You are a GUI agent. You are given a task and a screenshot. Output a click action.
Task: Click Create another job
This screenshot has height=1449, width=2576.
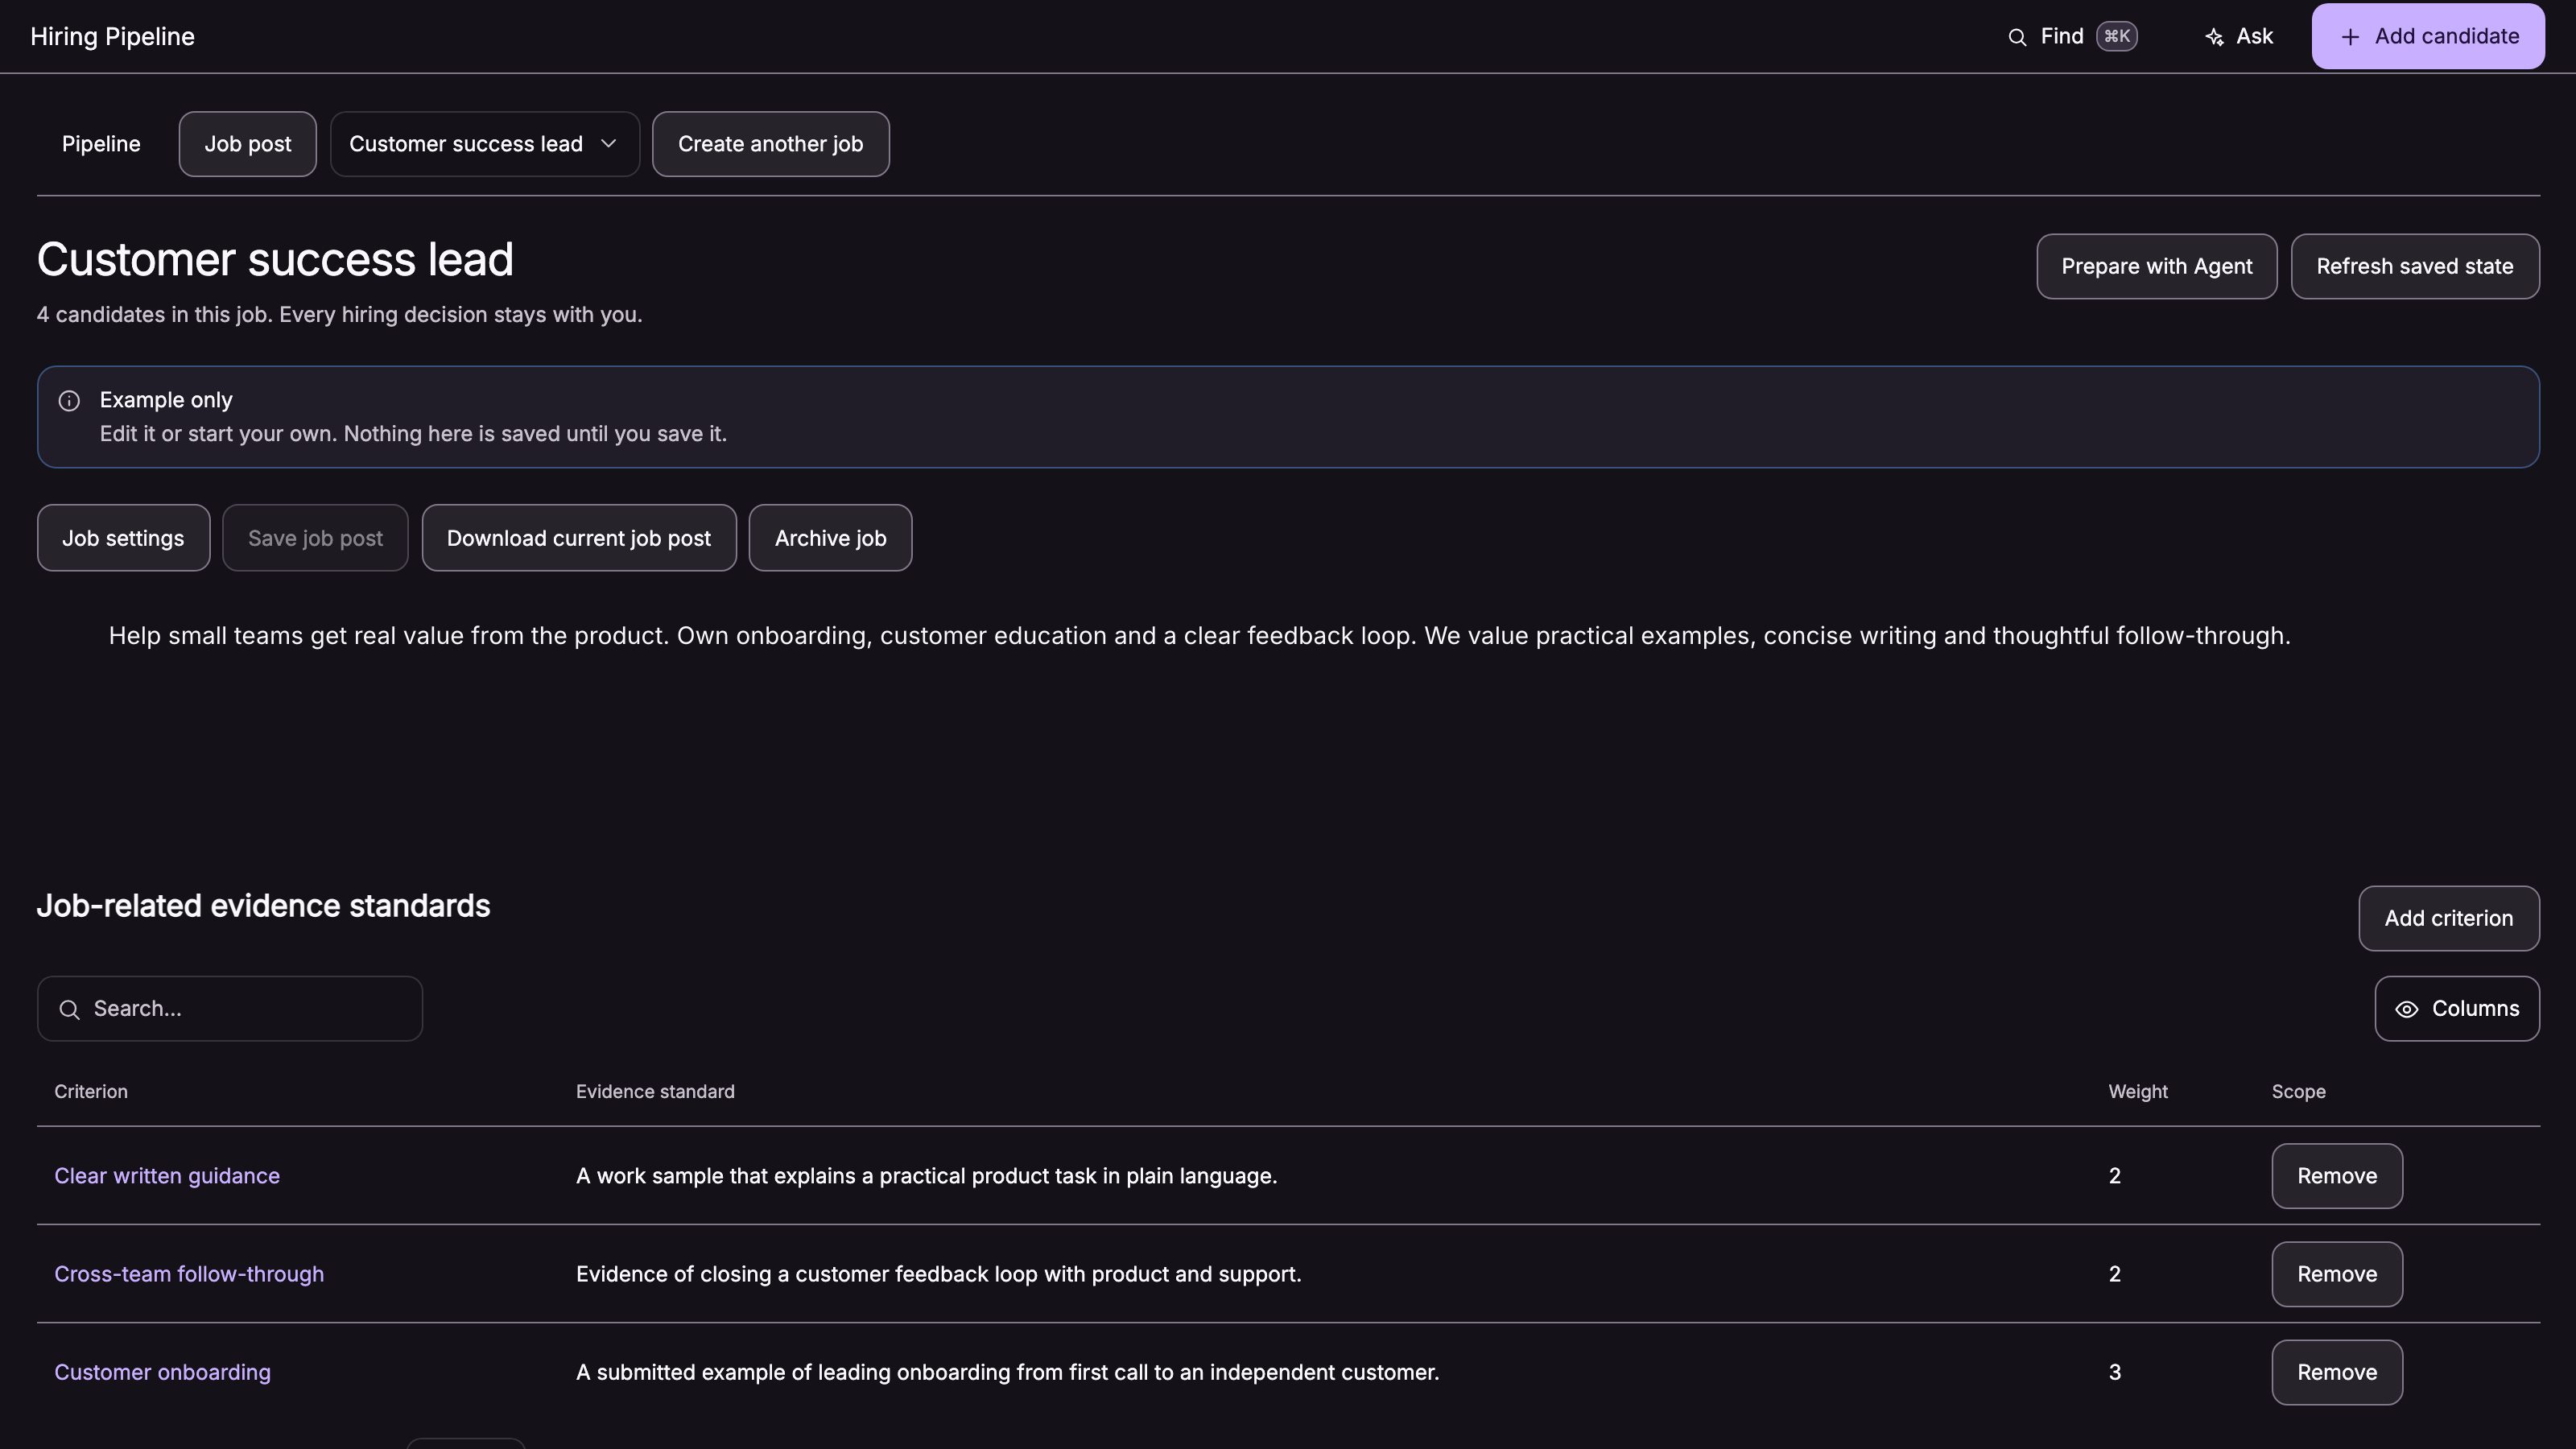click(x=770, y=144)
